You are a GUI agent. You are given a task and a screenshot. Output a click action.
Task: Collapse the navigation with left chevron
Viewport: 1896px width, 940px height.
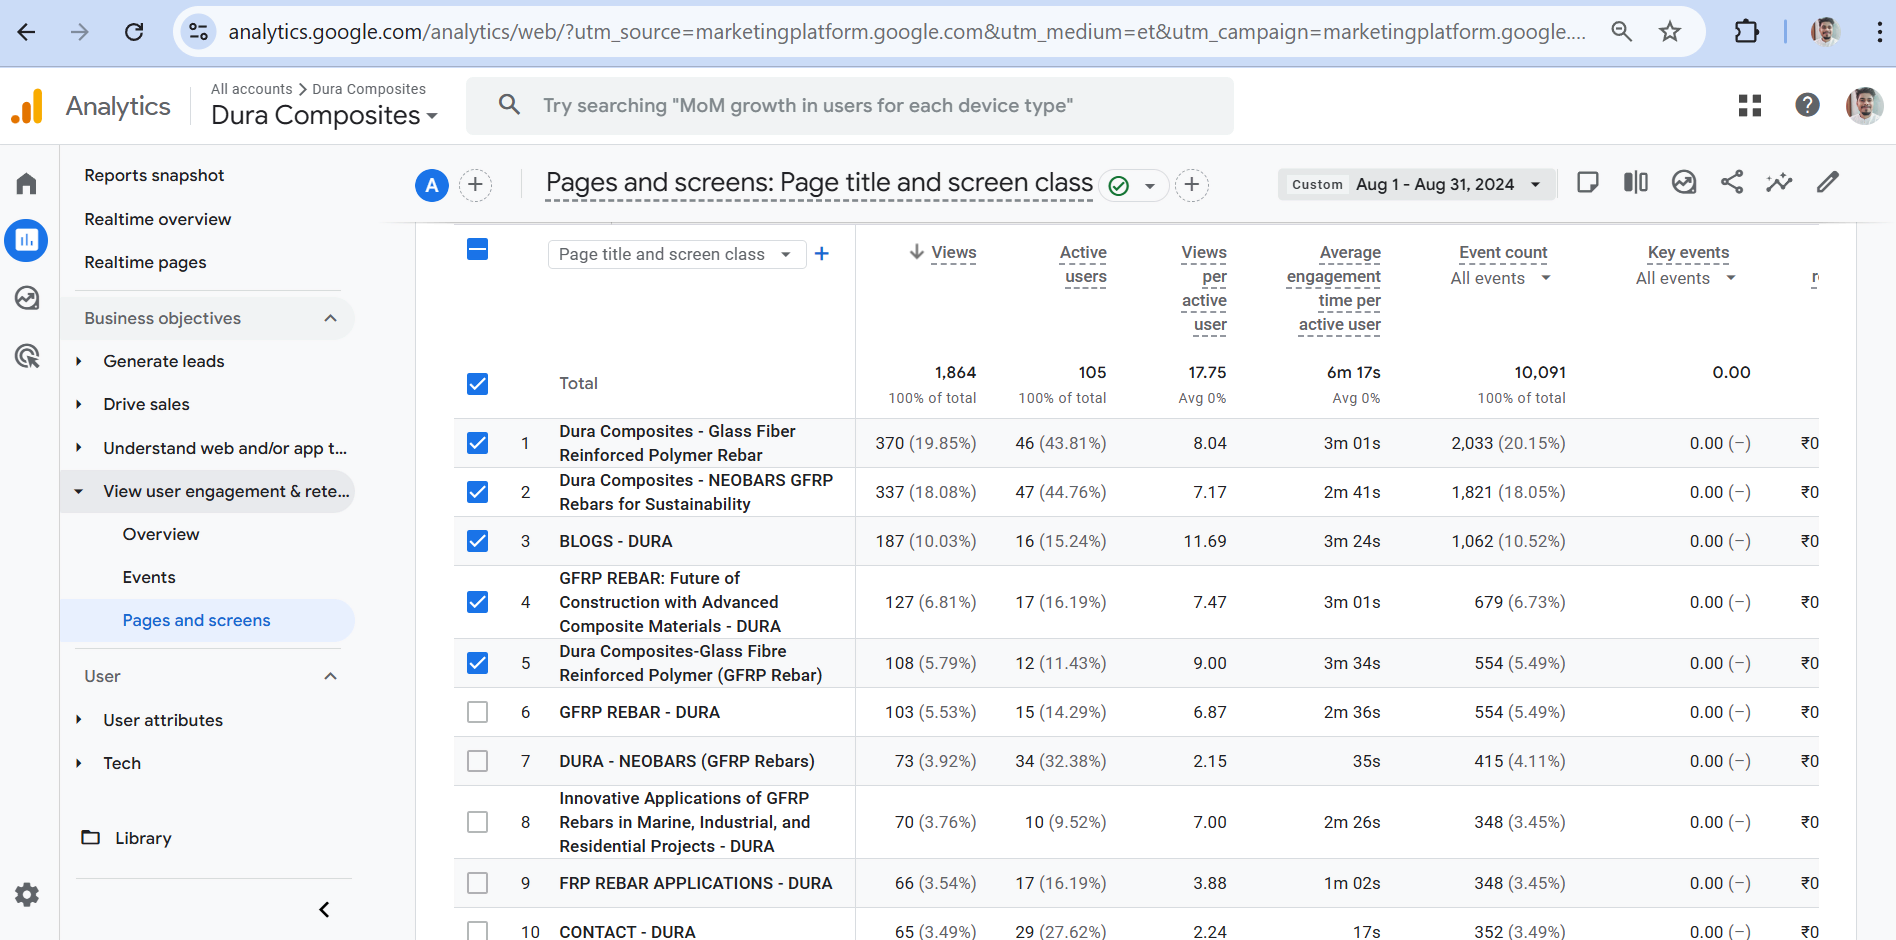pos(324,909)
